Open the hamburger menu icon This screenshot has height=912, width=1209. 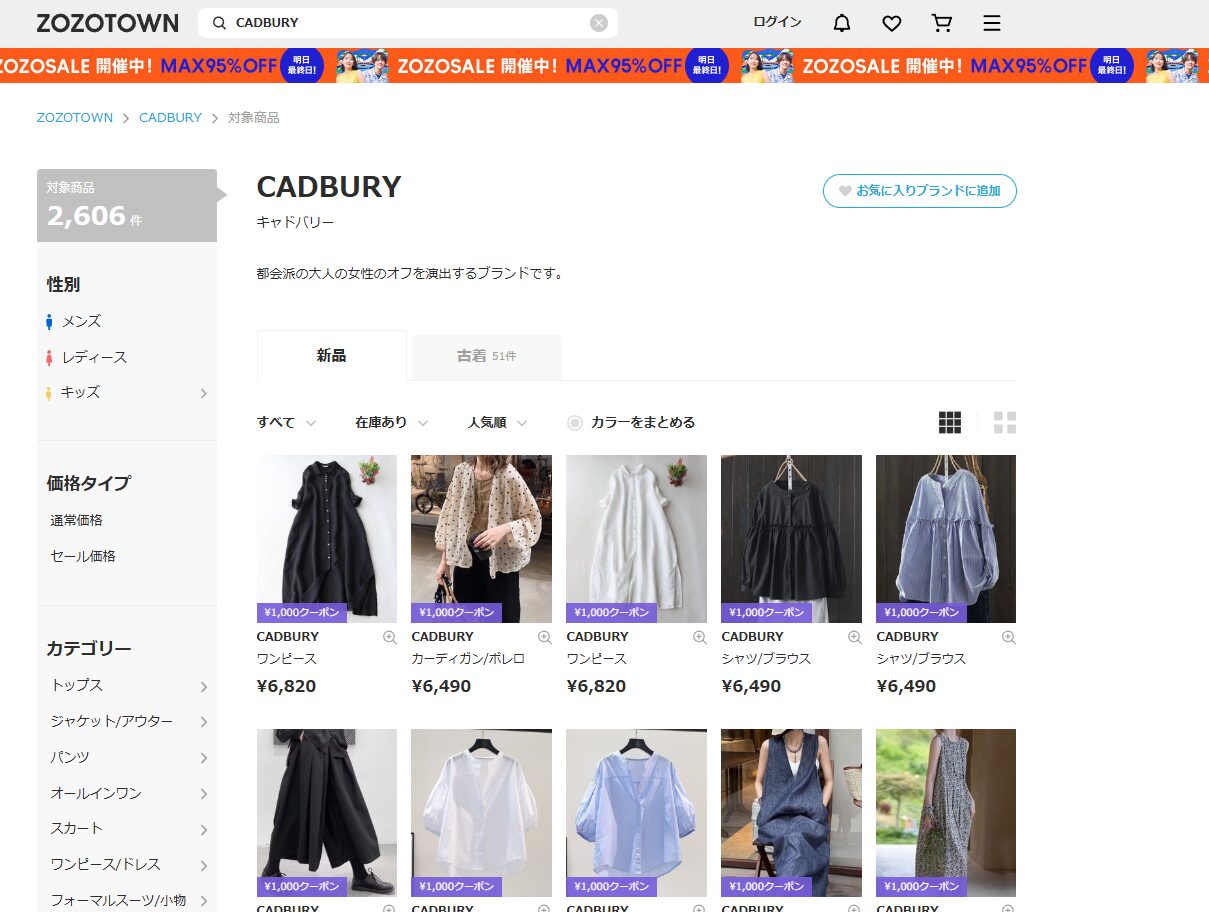click(991, 23)
